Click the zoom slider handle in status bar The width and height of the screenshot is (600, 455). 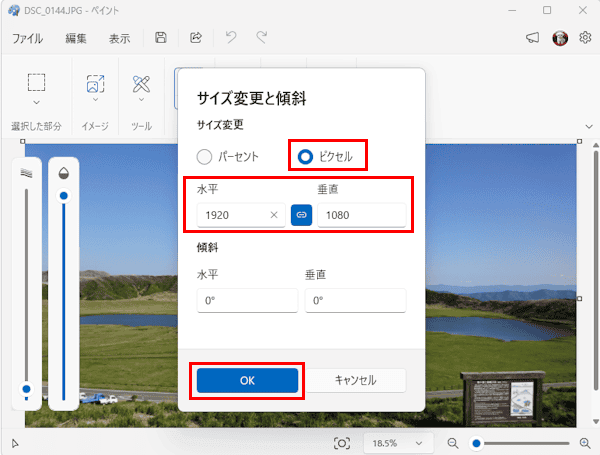coord(476,443)
